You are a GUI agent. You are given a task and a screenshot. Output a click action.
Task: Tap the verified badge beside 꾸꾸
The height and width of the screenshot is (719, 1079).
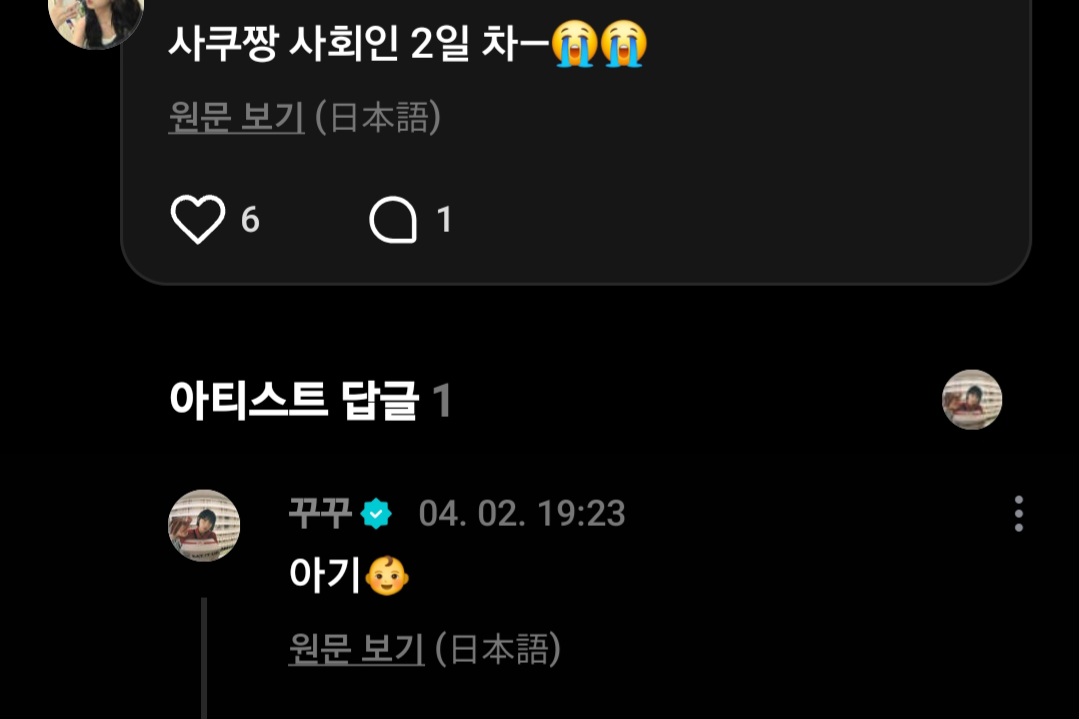(376, 513)
